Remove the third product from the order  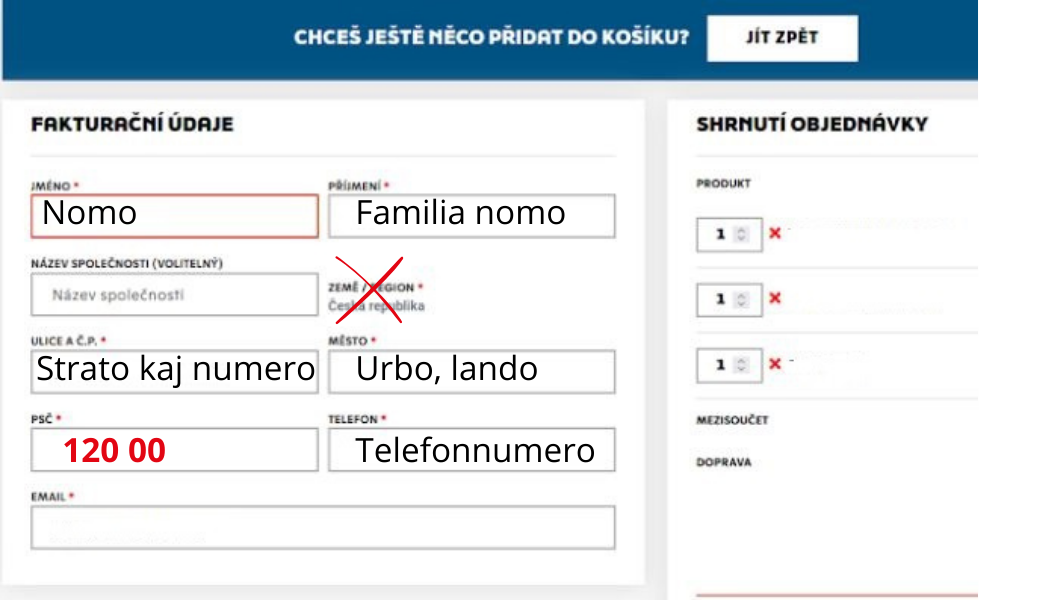click(774, 364)
